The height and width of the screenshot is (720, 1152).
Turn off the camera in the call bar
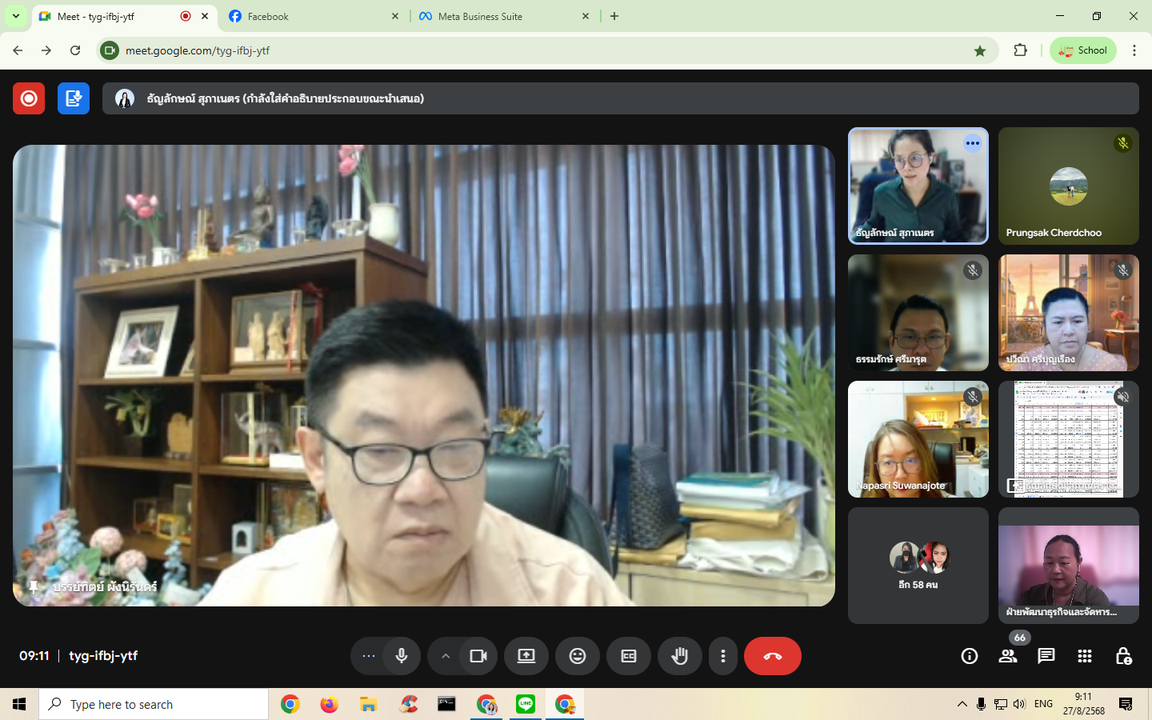[x=478, y=656]
